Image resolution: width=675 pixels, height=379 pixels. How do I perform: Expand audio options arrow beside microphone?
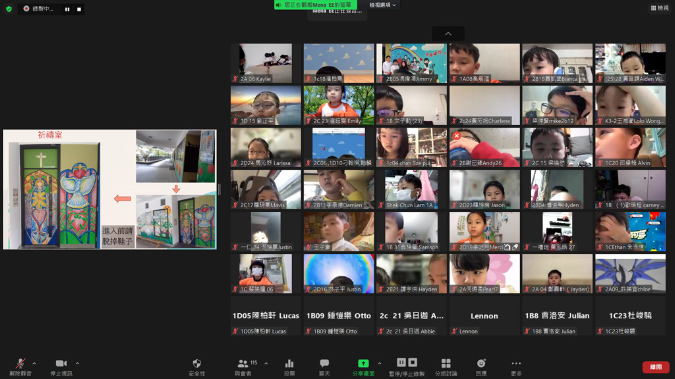click(34, 363)
